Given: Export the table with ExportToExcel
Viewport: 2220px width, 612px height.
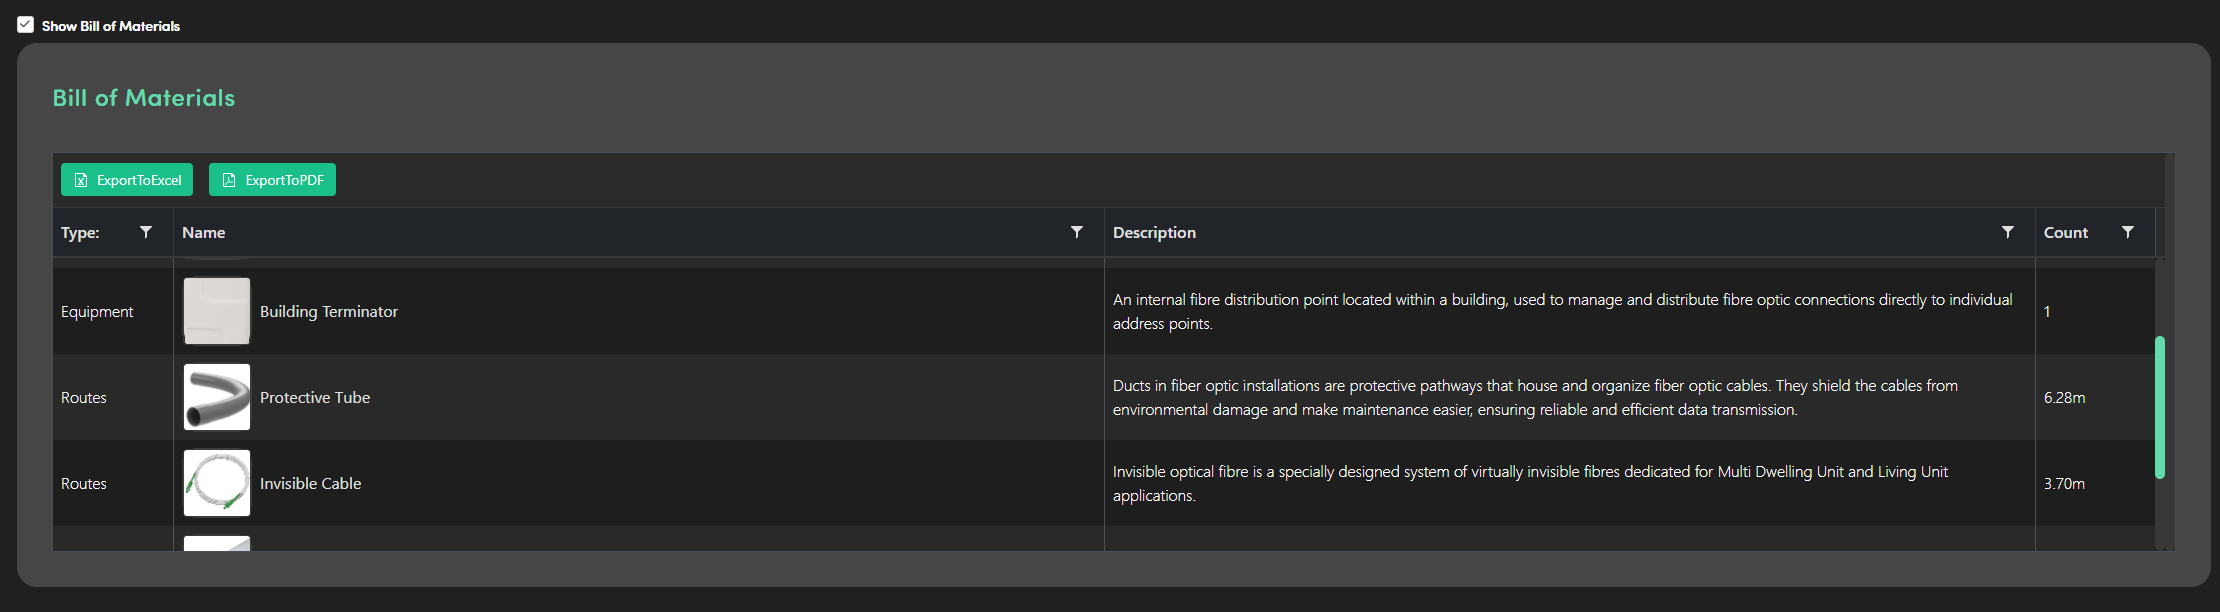Looking at the screenshot, I should coord(127,180).
